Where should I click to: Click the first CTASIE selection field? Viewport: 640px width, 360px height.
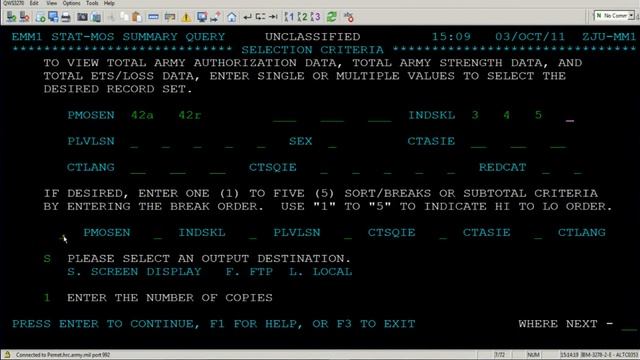click(x=478, y=142)
